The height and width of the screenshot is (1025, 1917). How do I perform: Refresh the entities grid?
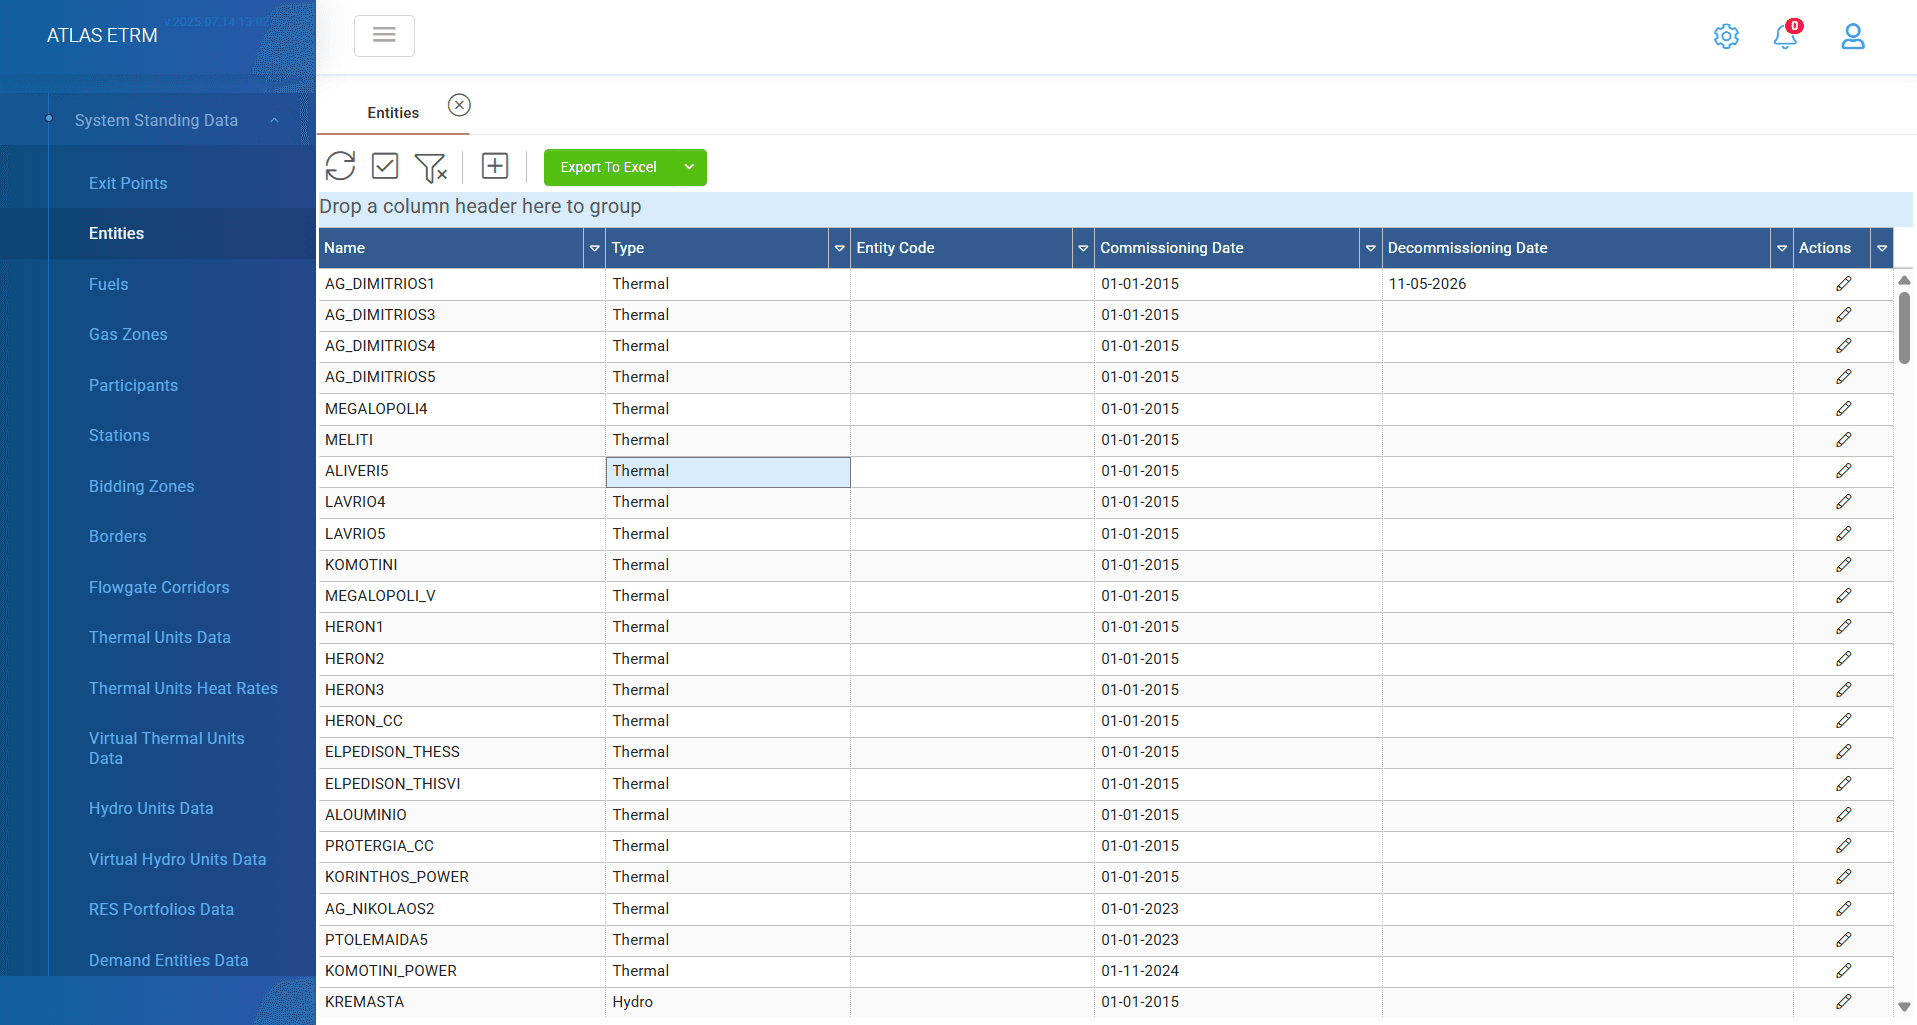click(340, 166)
